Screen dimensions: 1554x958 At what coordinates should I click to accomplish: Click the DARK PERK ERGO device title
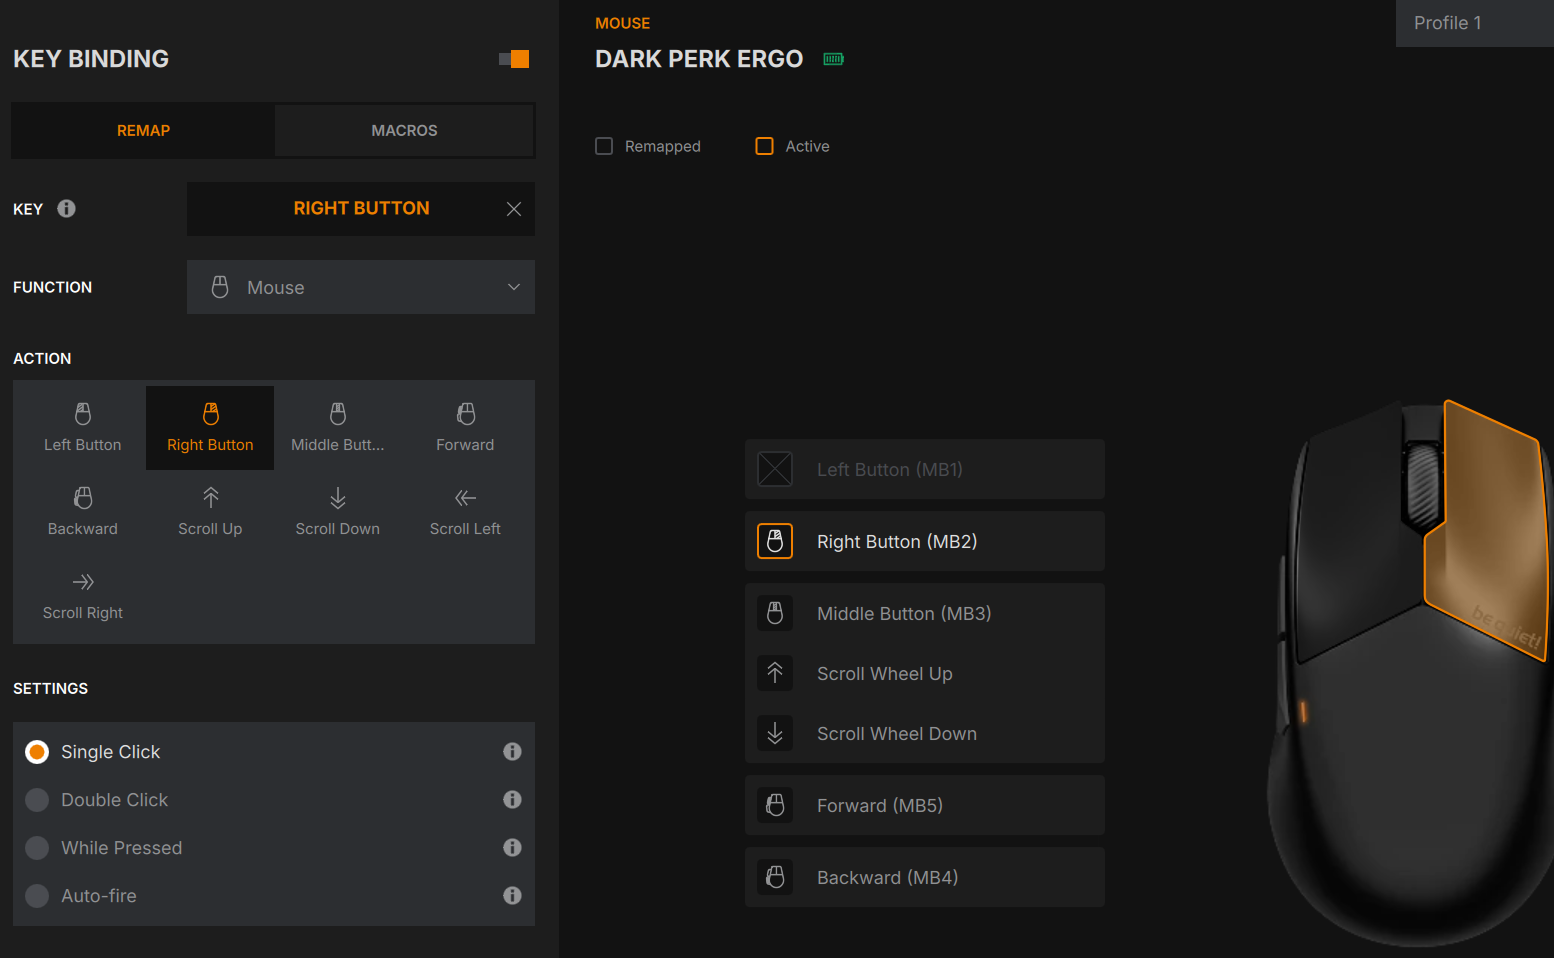tap(699, 59)
